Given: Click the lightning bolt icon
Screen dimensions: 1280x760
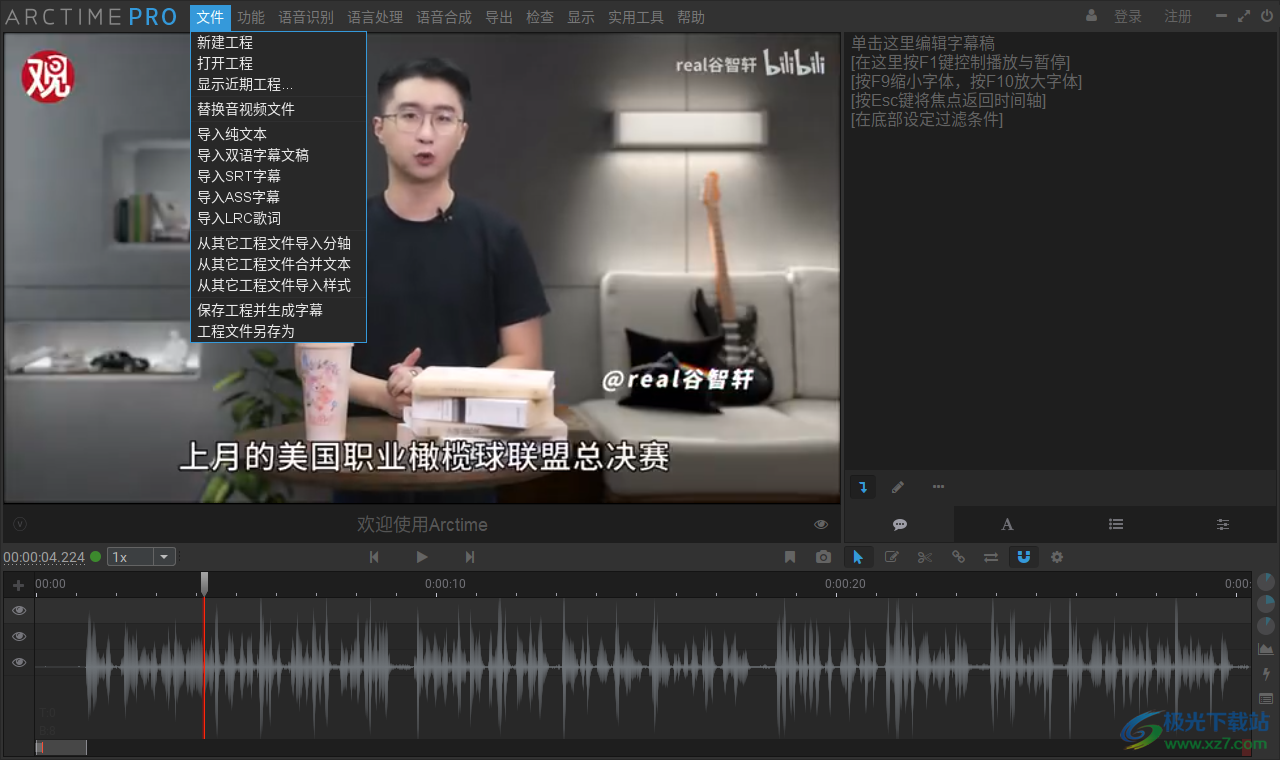Looking at the screenshot, I should (x=1266, y=674).
